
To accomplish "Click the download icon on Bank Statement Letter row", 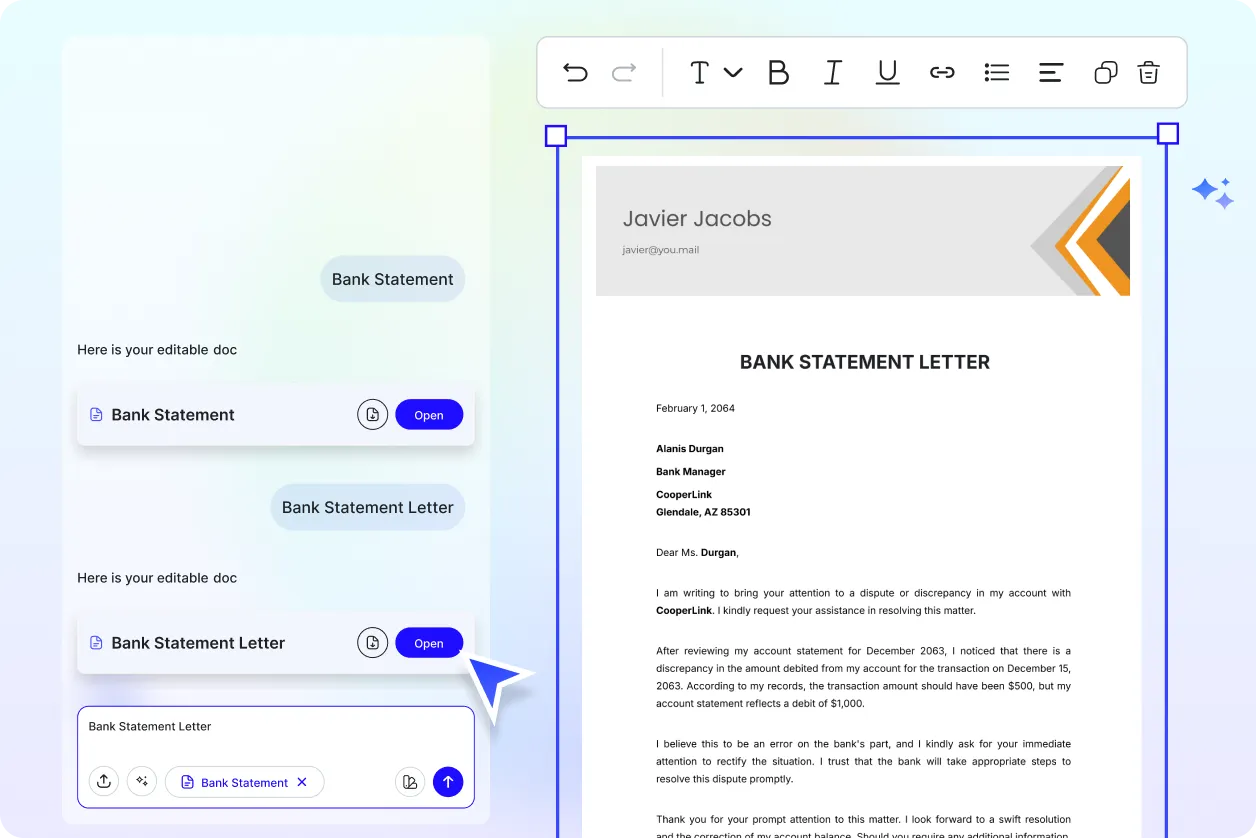I will (372, 642).
